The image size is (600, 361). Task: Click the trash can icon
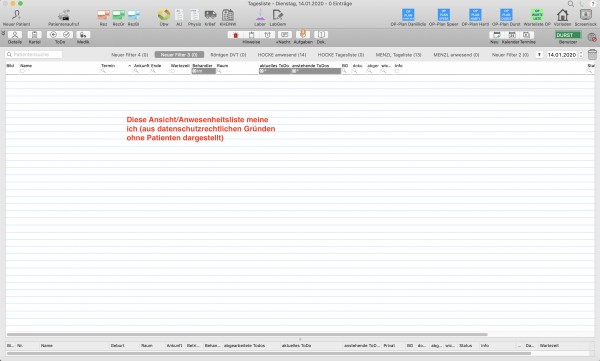pos(592,54)
